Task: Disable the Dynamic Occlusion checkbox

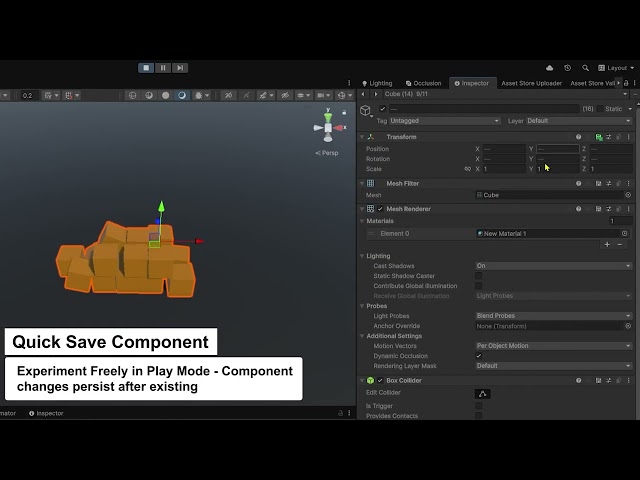Action: 479,356
